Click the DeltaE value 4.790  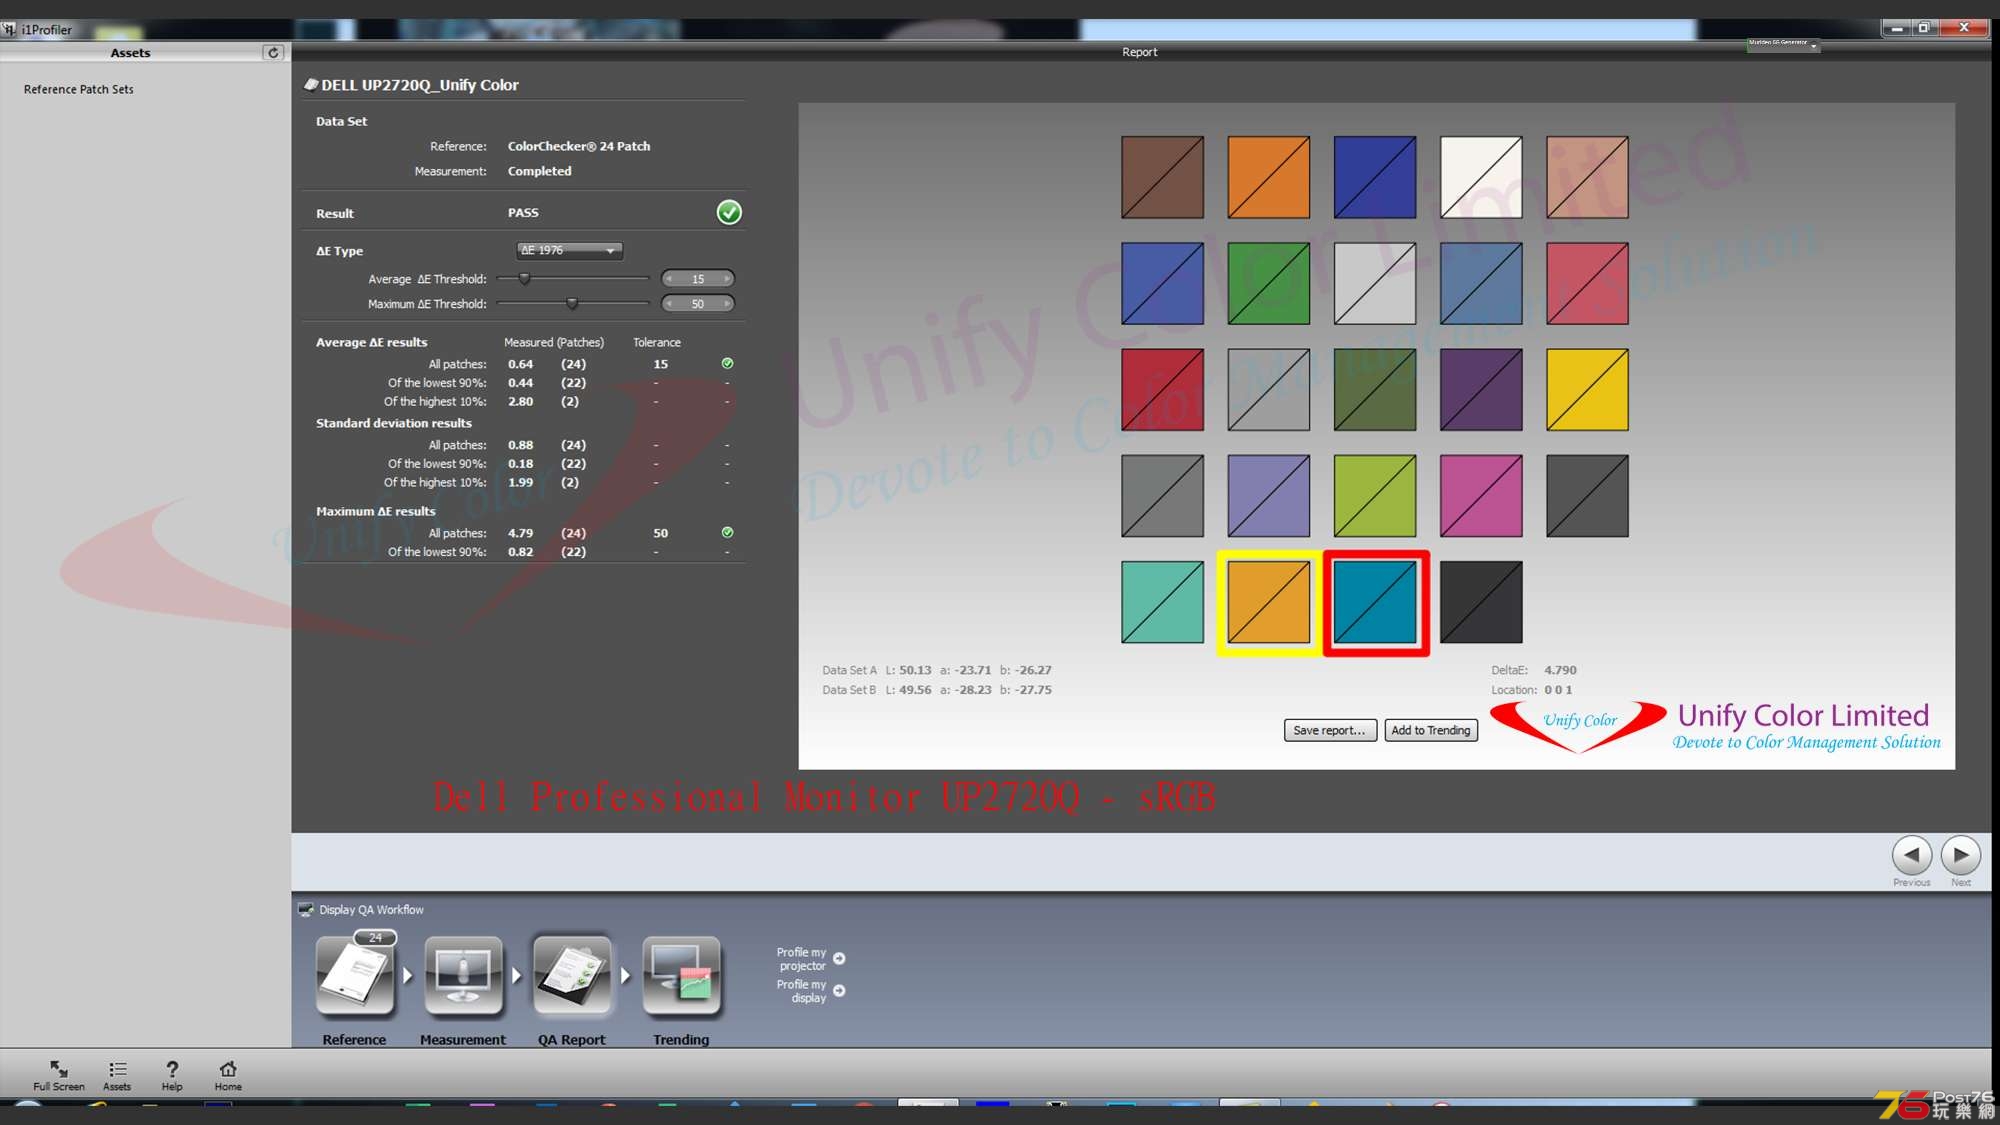point(1559,670)
